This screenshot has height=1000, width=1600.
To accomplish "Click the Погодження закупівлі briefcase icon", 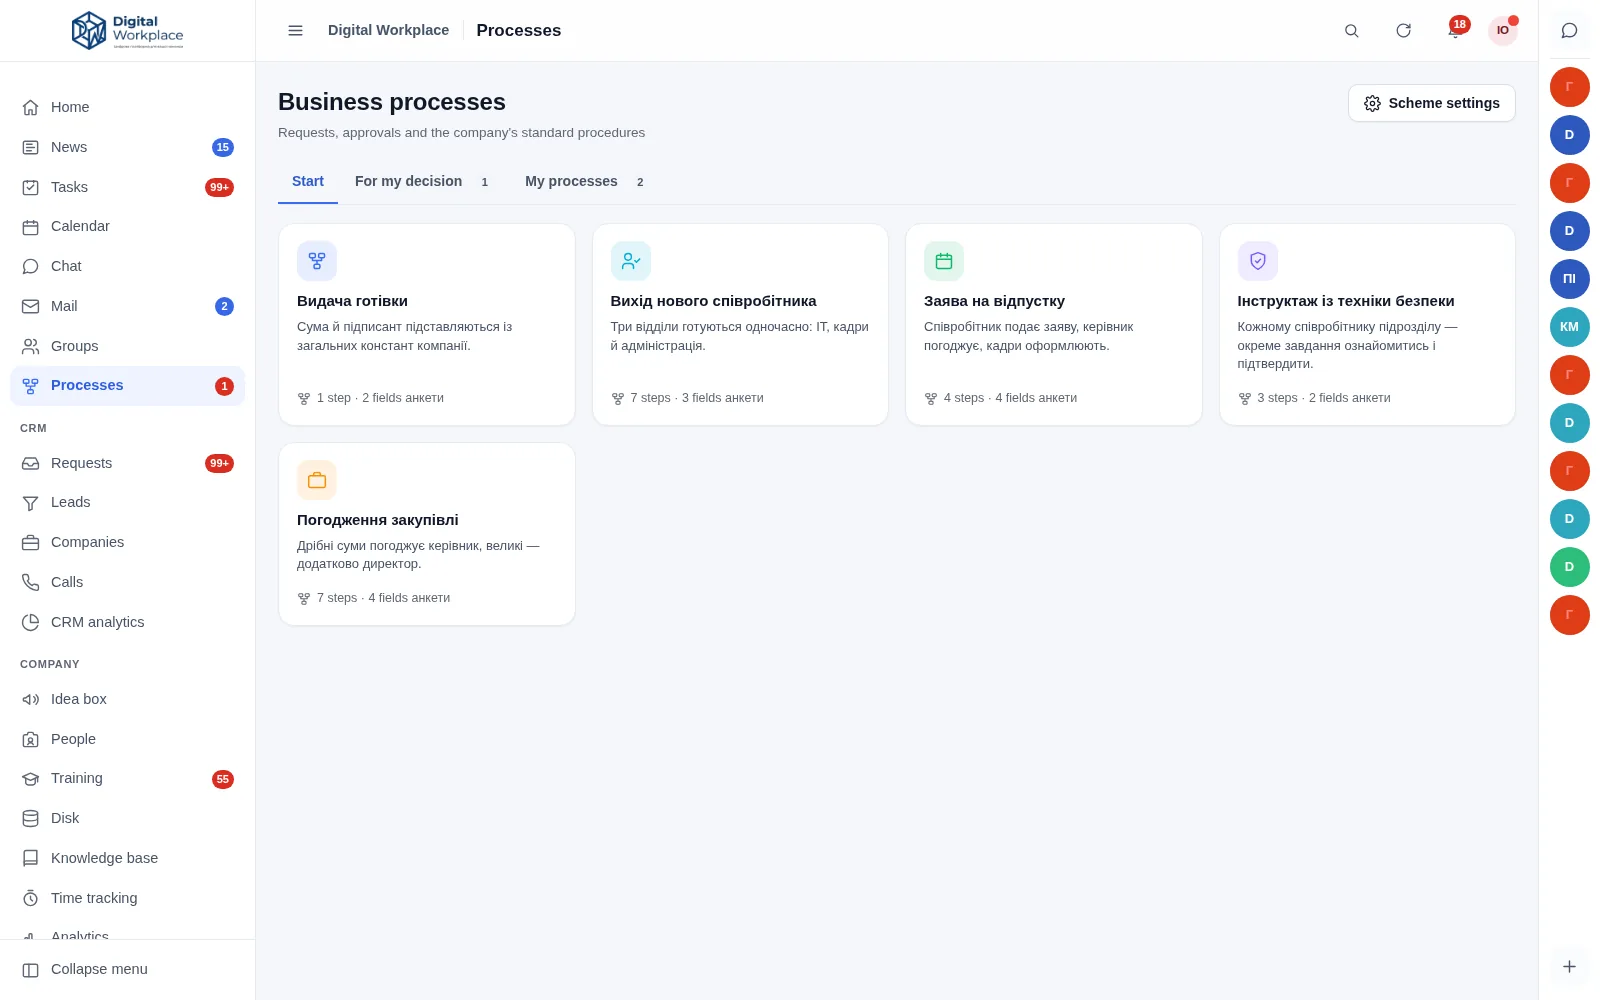I will [317, 480].
